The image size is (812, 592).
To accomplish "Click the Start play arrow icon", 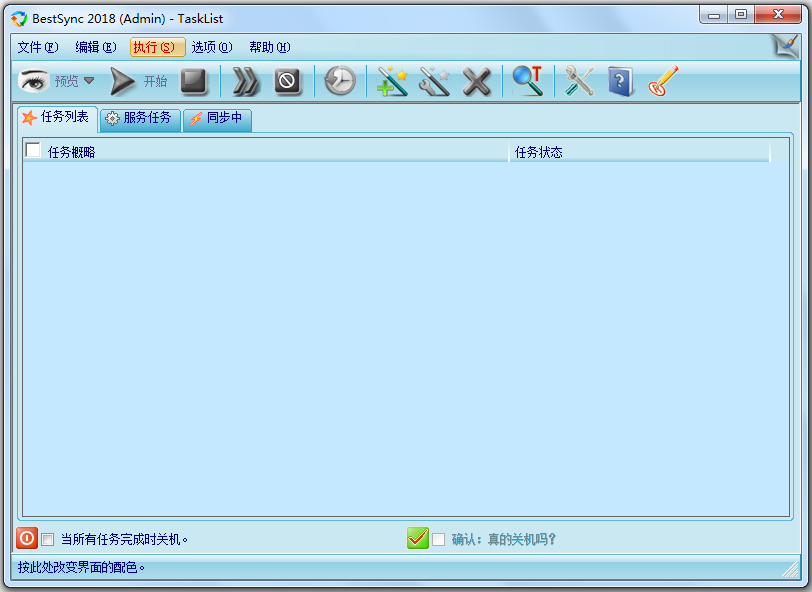I will pos(122,81).
